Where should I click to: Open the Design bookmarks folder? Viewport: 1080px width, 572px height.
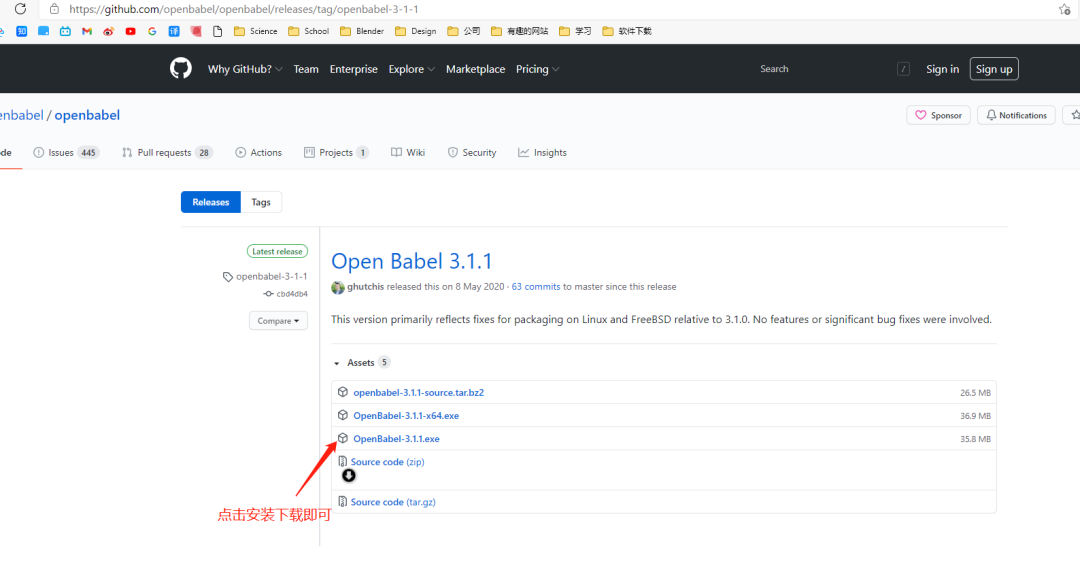pos(415,31)
